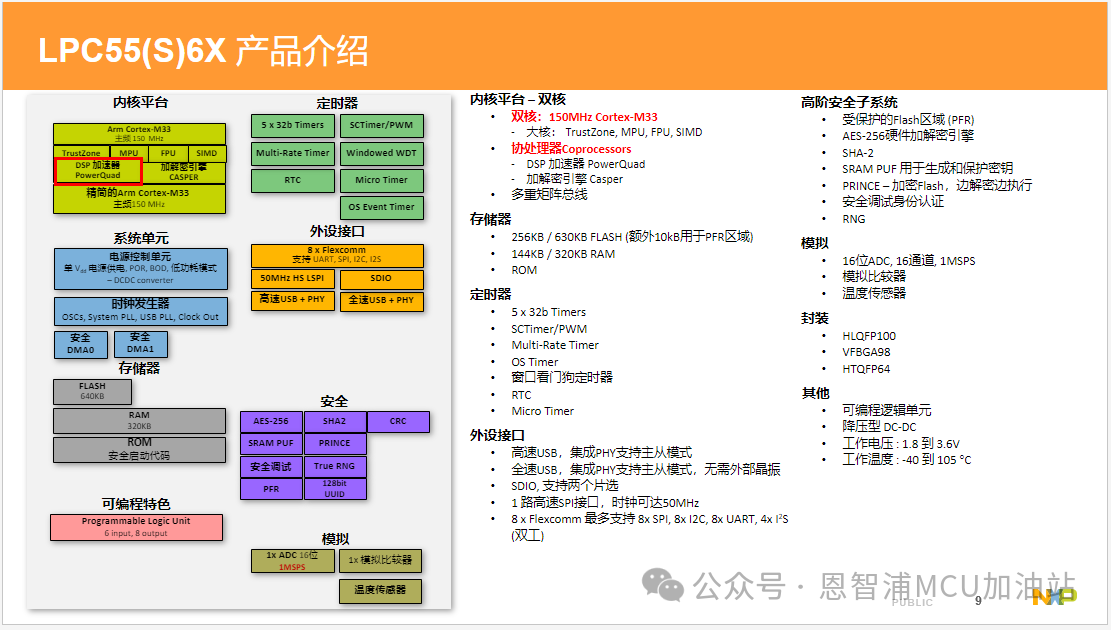
Task: Click the text 窗口看门狗定时器
Action: click(562, 378)
